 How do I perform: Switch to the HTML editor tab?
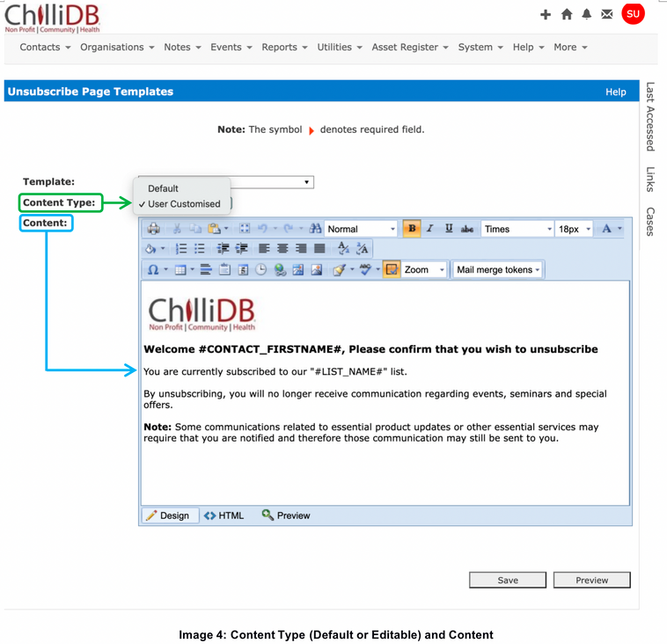click(x=224, y=516)
